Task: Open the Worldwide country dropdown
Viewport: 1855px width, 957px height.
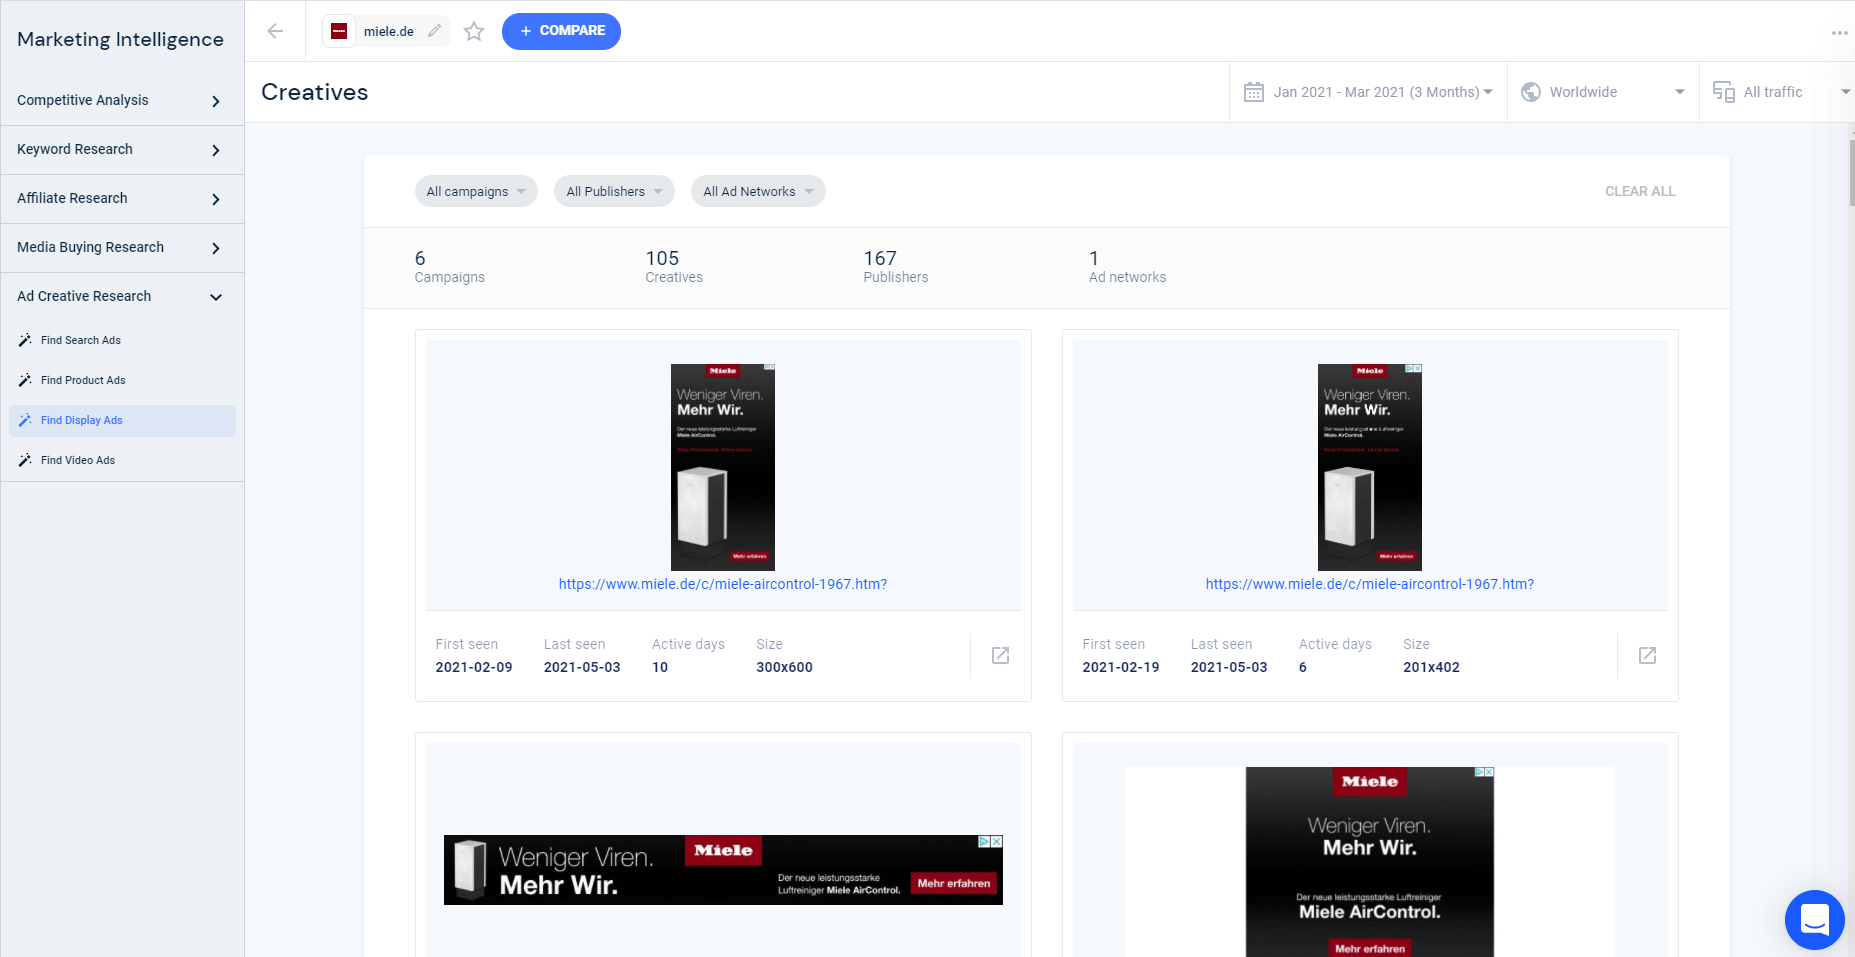Action: click(1603, 92)
